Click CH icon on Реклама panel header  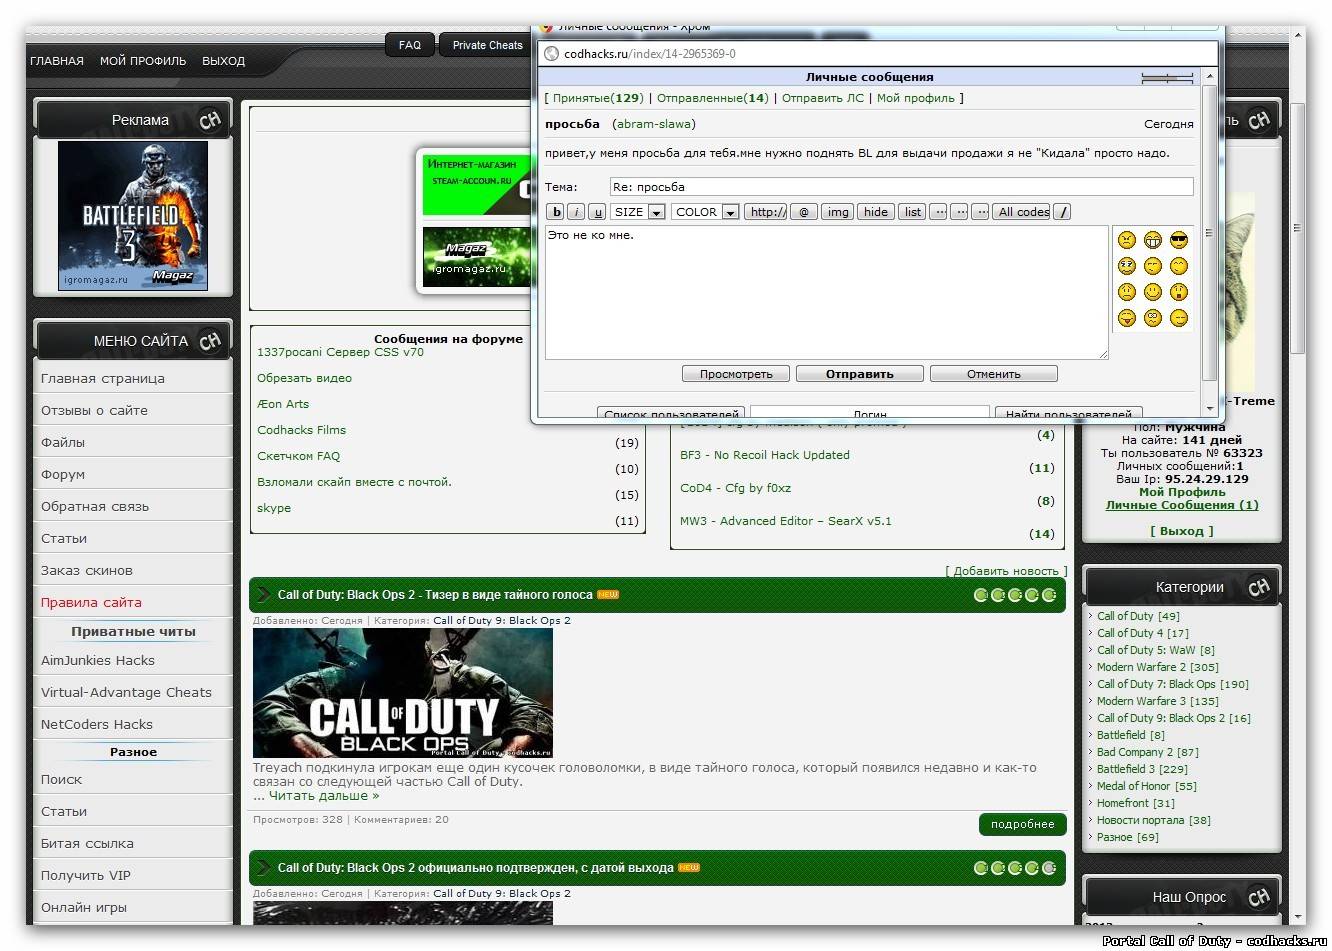click(x=210, y=120)
